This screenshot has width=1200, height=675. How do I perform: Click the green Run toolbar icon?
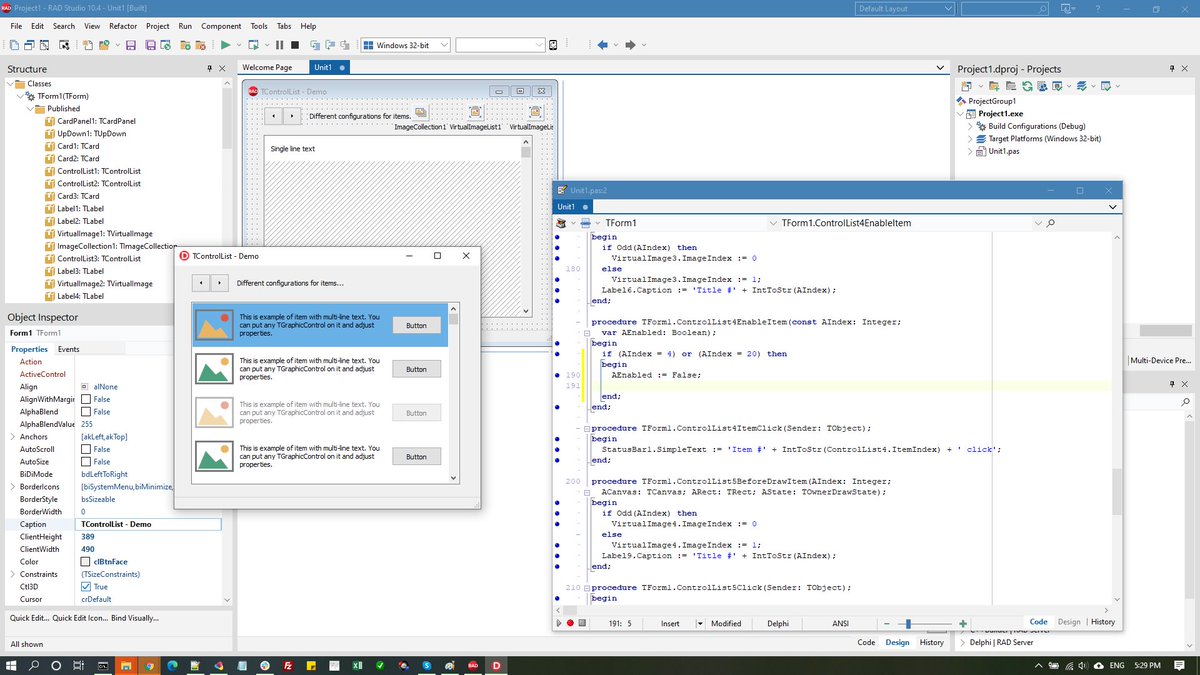pos(226,45)
